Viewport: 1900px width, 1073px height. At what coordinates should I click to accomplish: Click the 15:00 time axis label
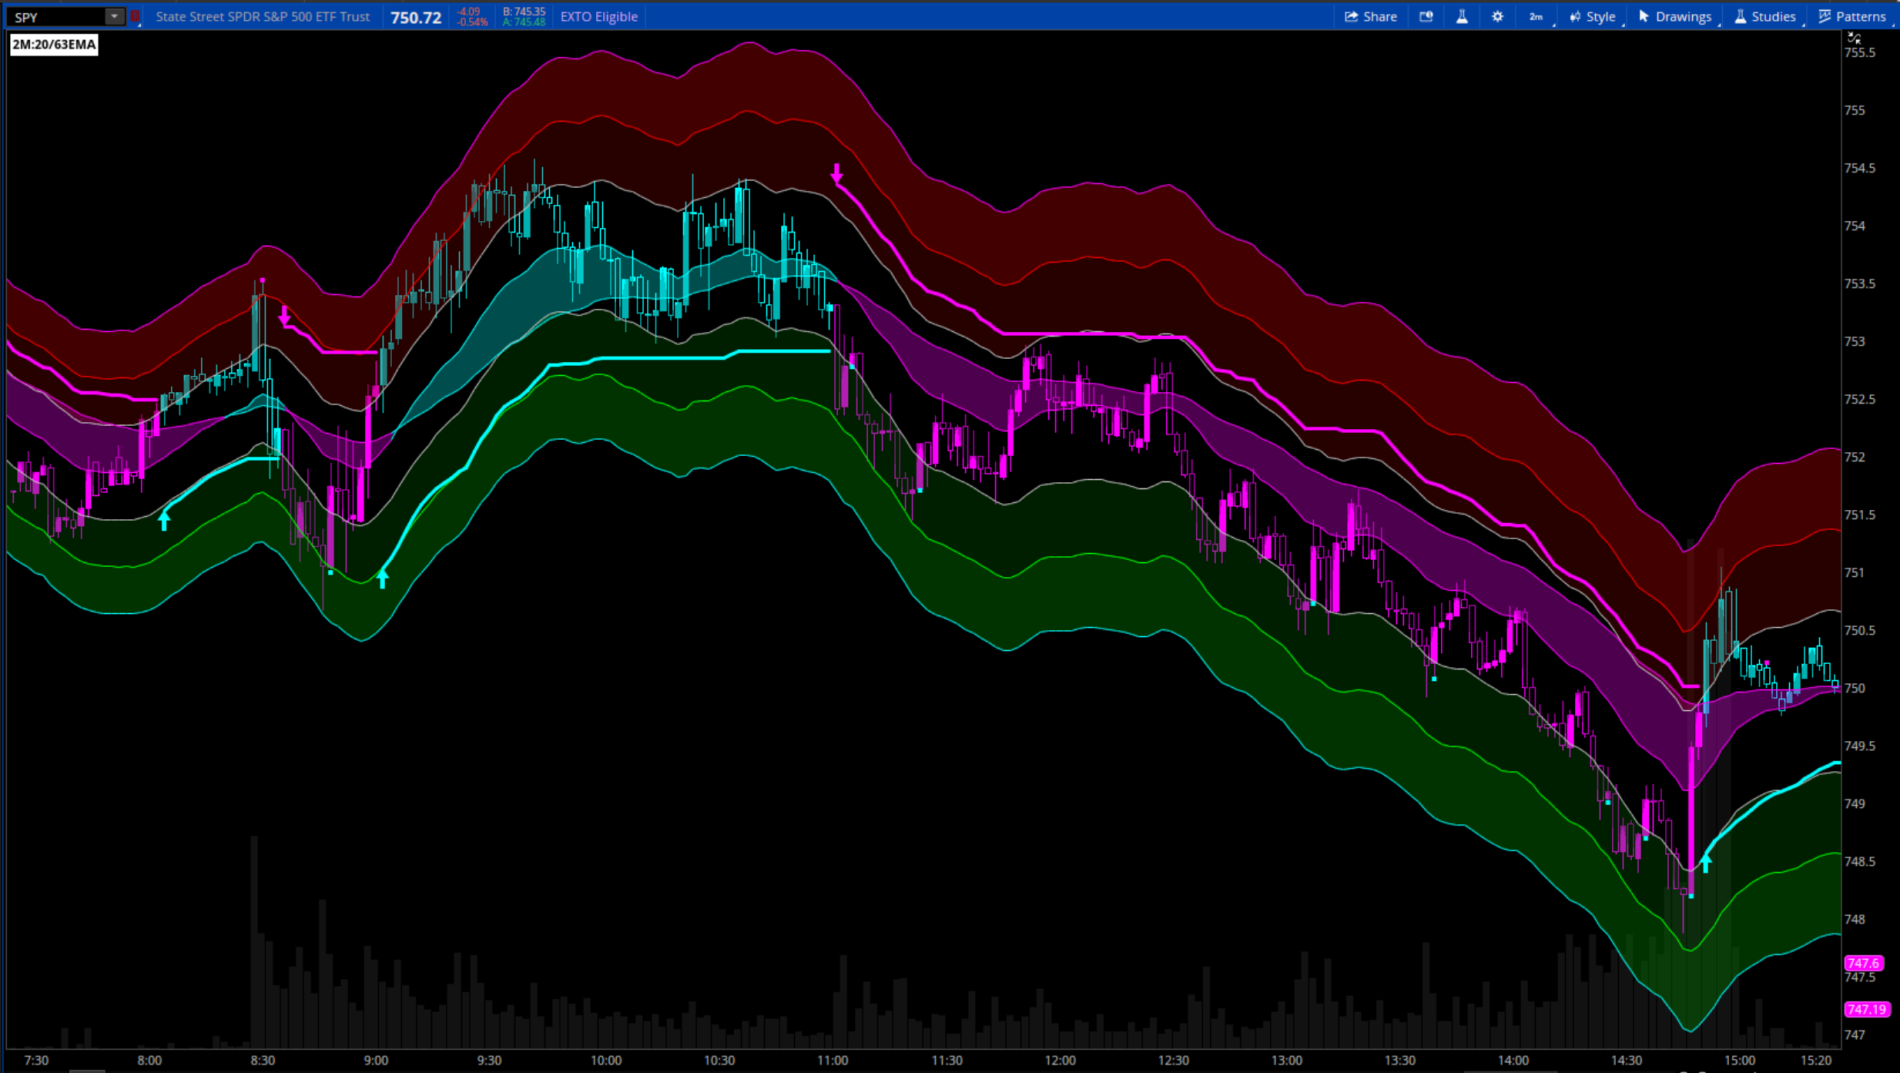click(x=1739, y=1060)
